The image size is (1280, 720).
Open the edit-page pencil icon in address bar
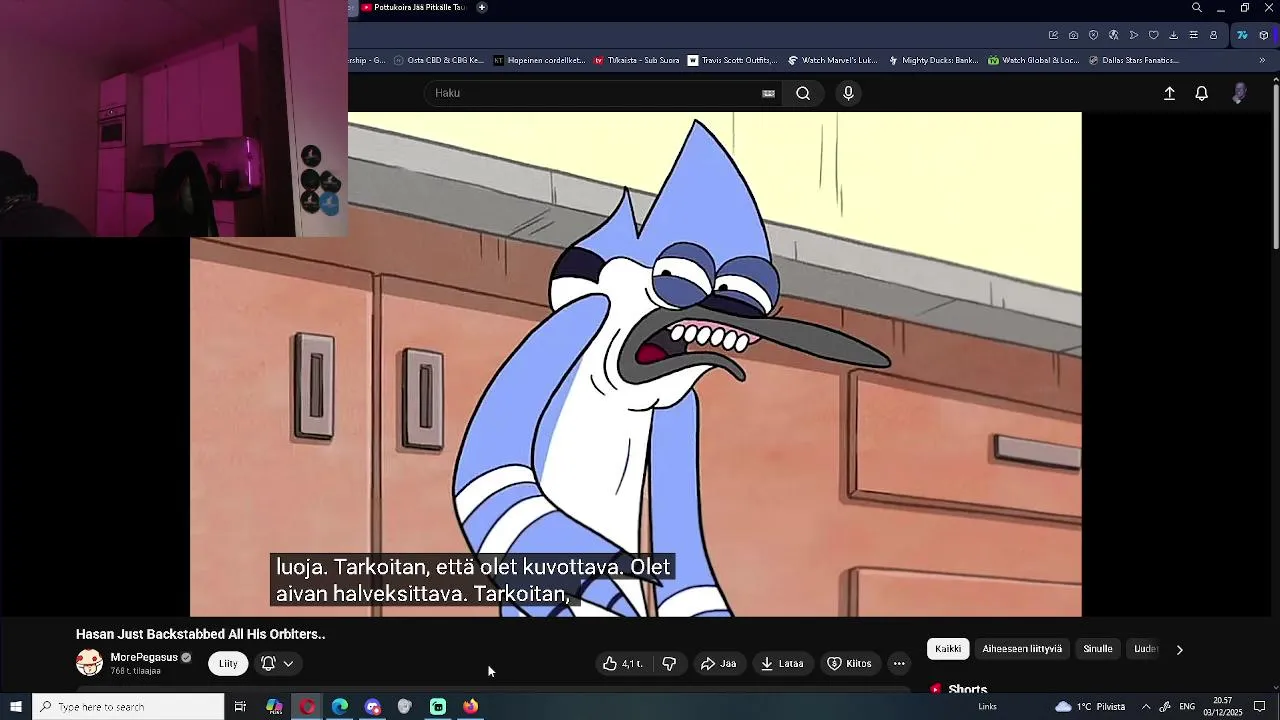[x=1053, y=35]
